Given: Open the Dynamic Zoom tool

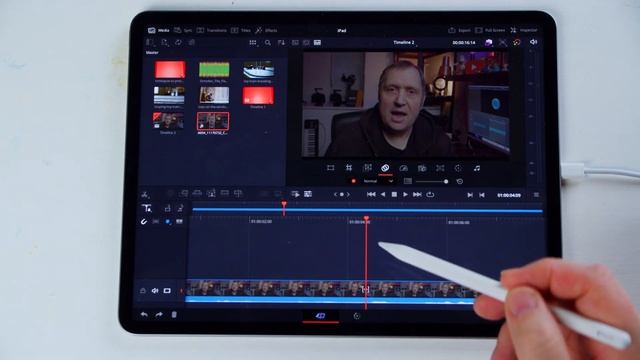Looking at the screenshot, I should [367, 168].
